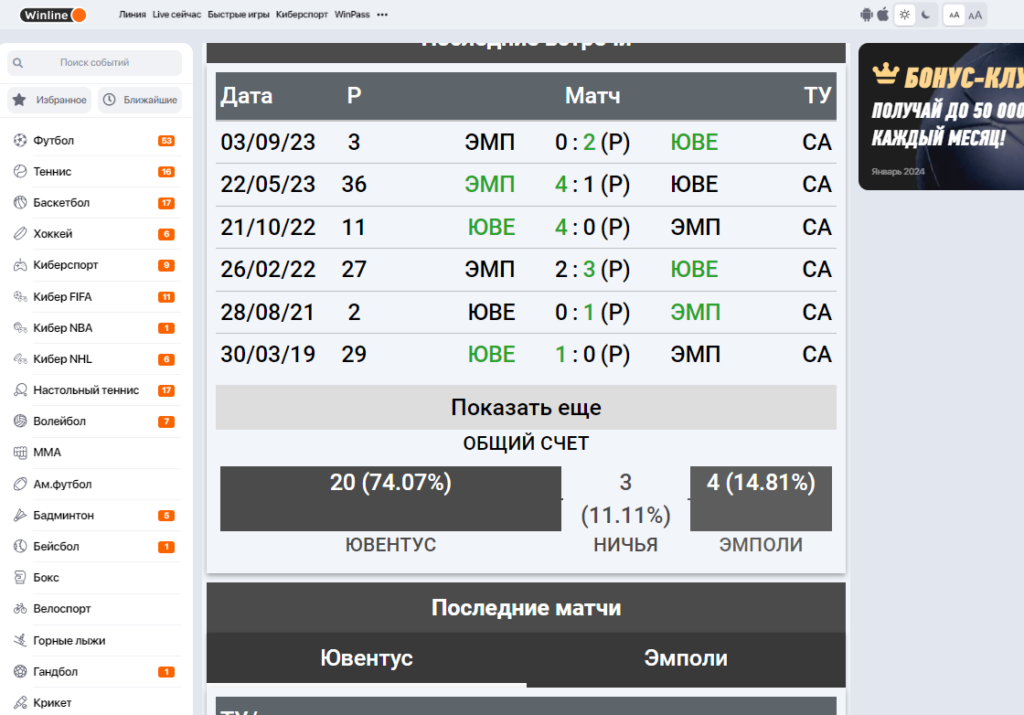Open the Линия menu item
1024x715 pixels.
click(133, 14)
